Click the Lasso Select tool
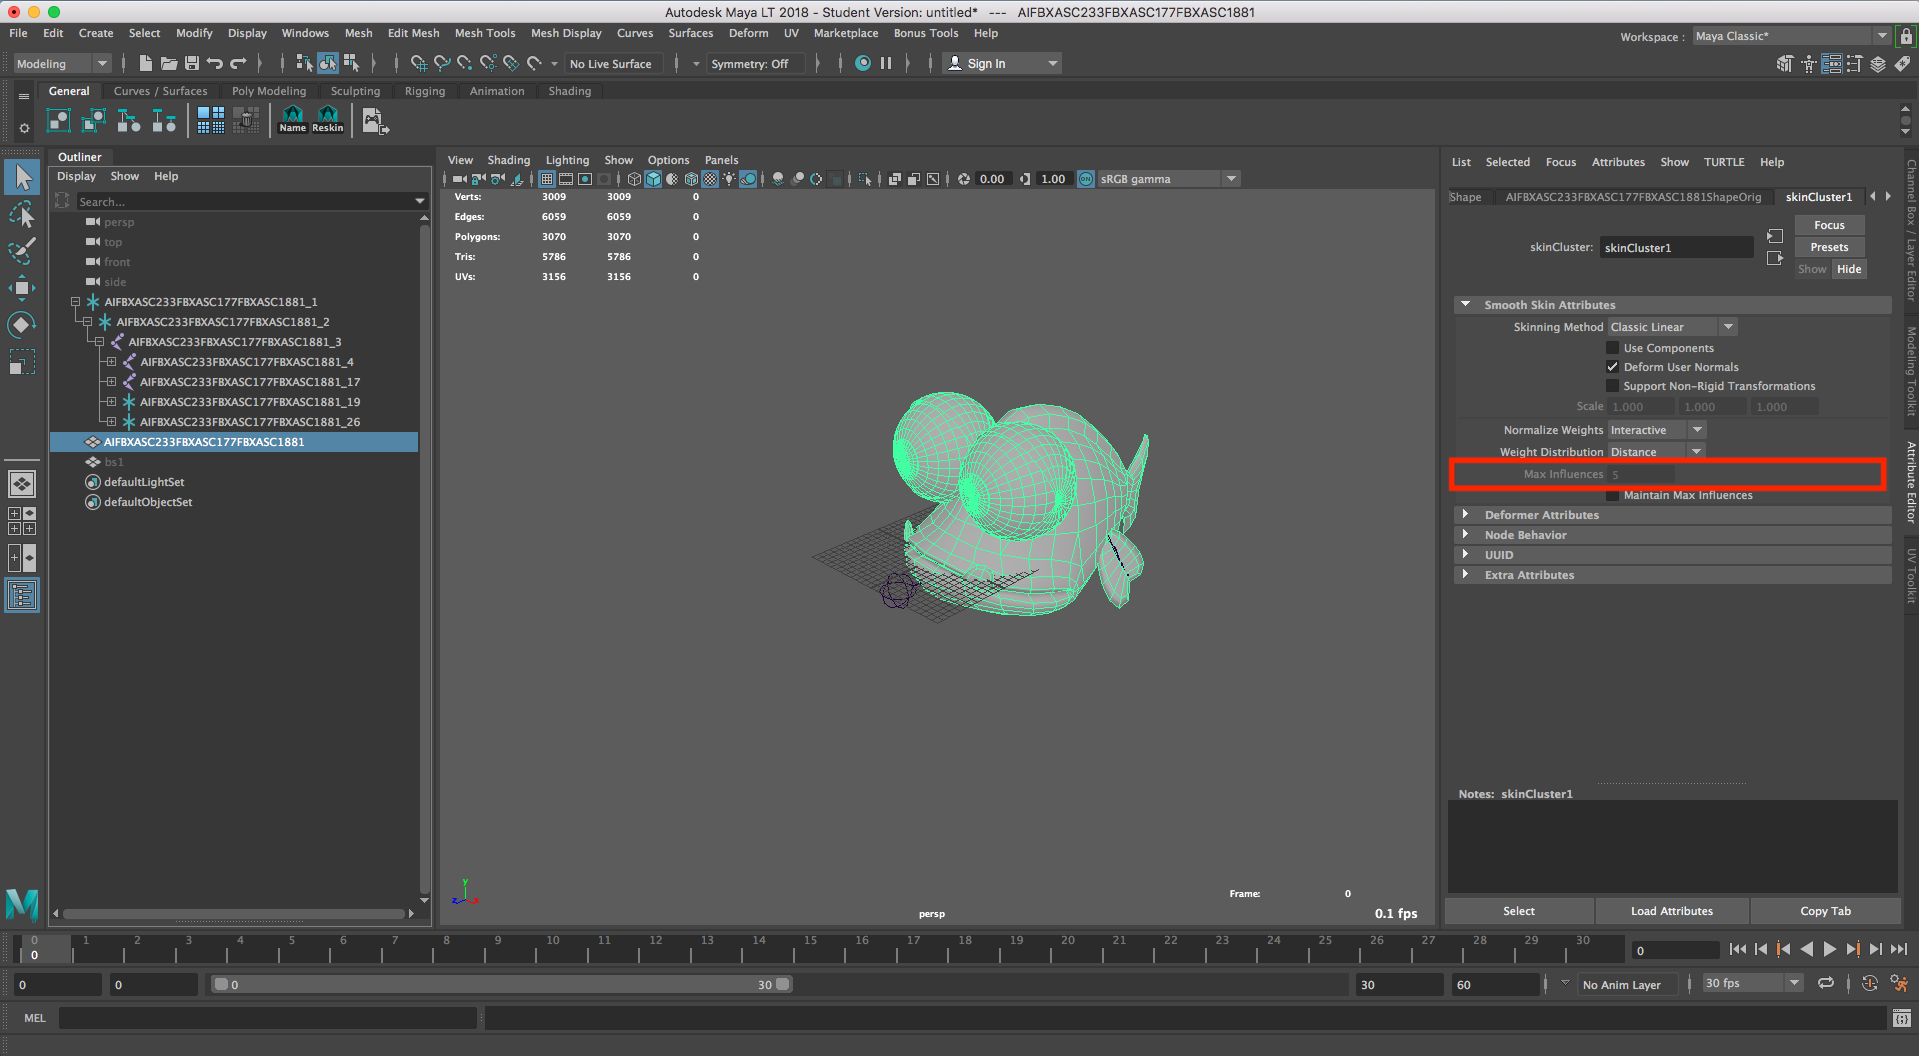1919x1056 pixels. (x=22, y=215)
